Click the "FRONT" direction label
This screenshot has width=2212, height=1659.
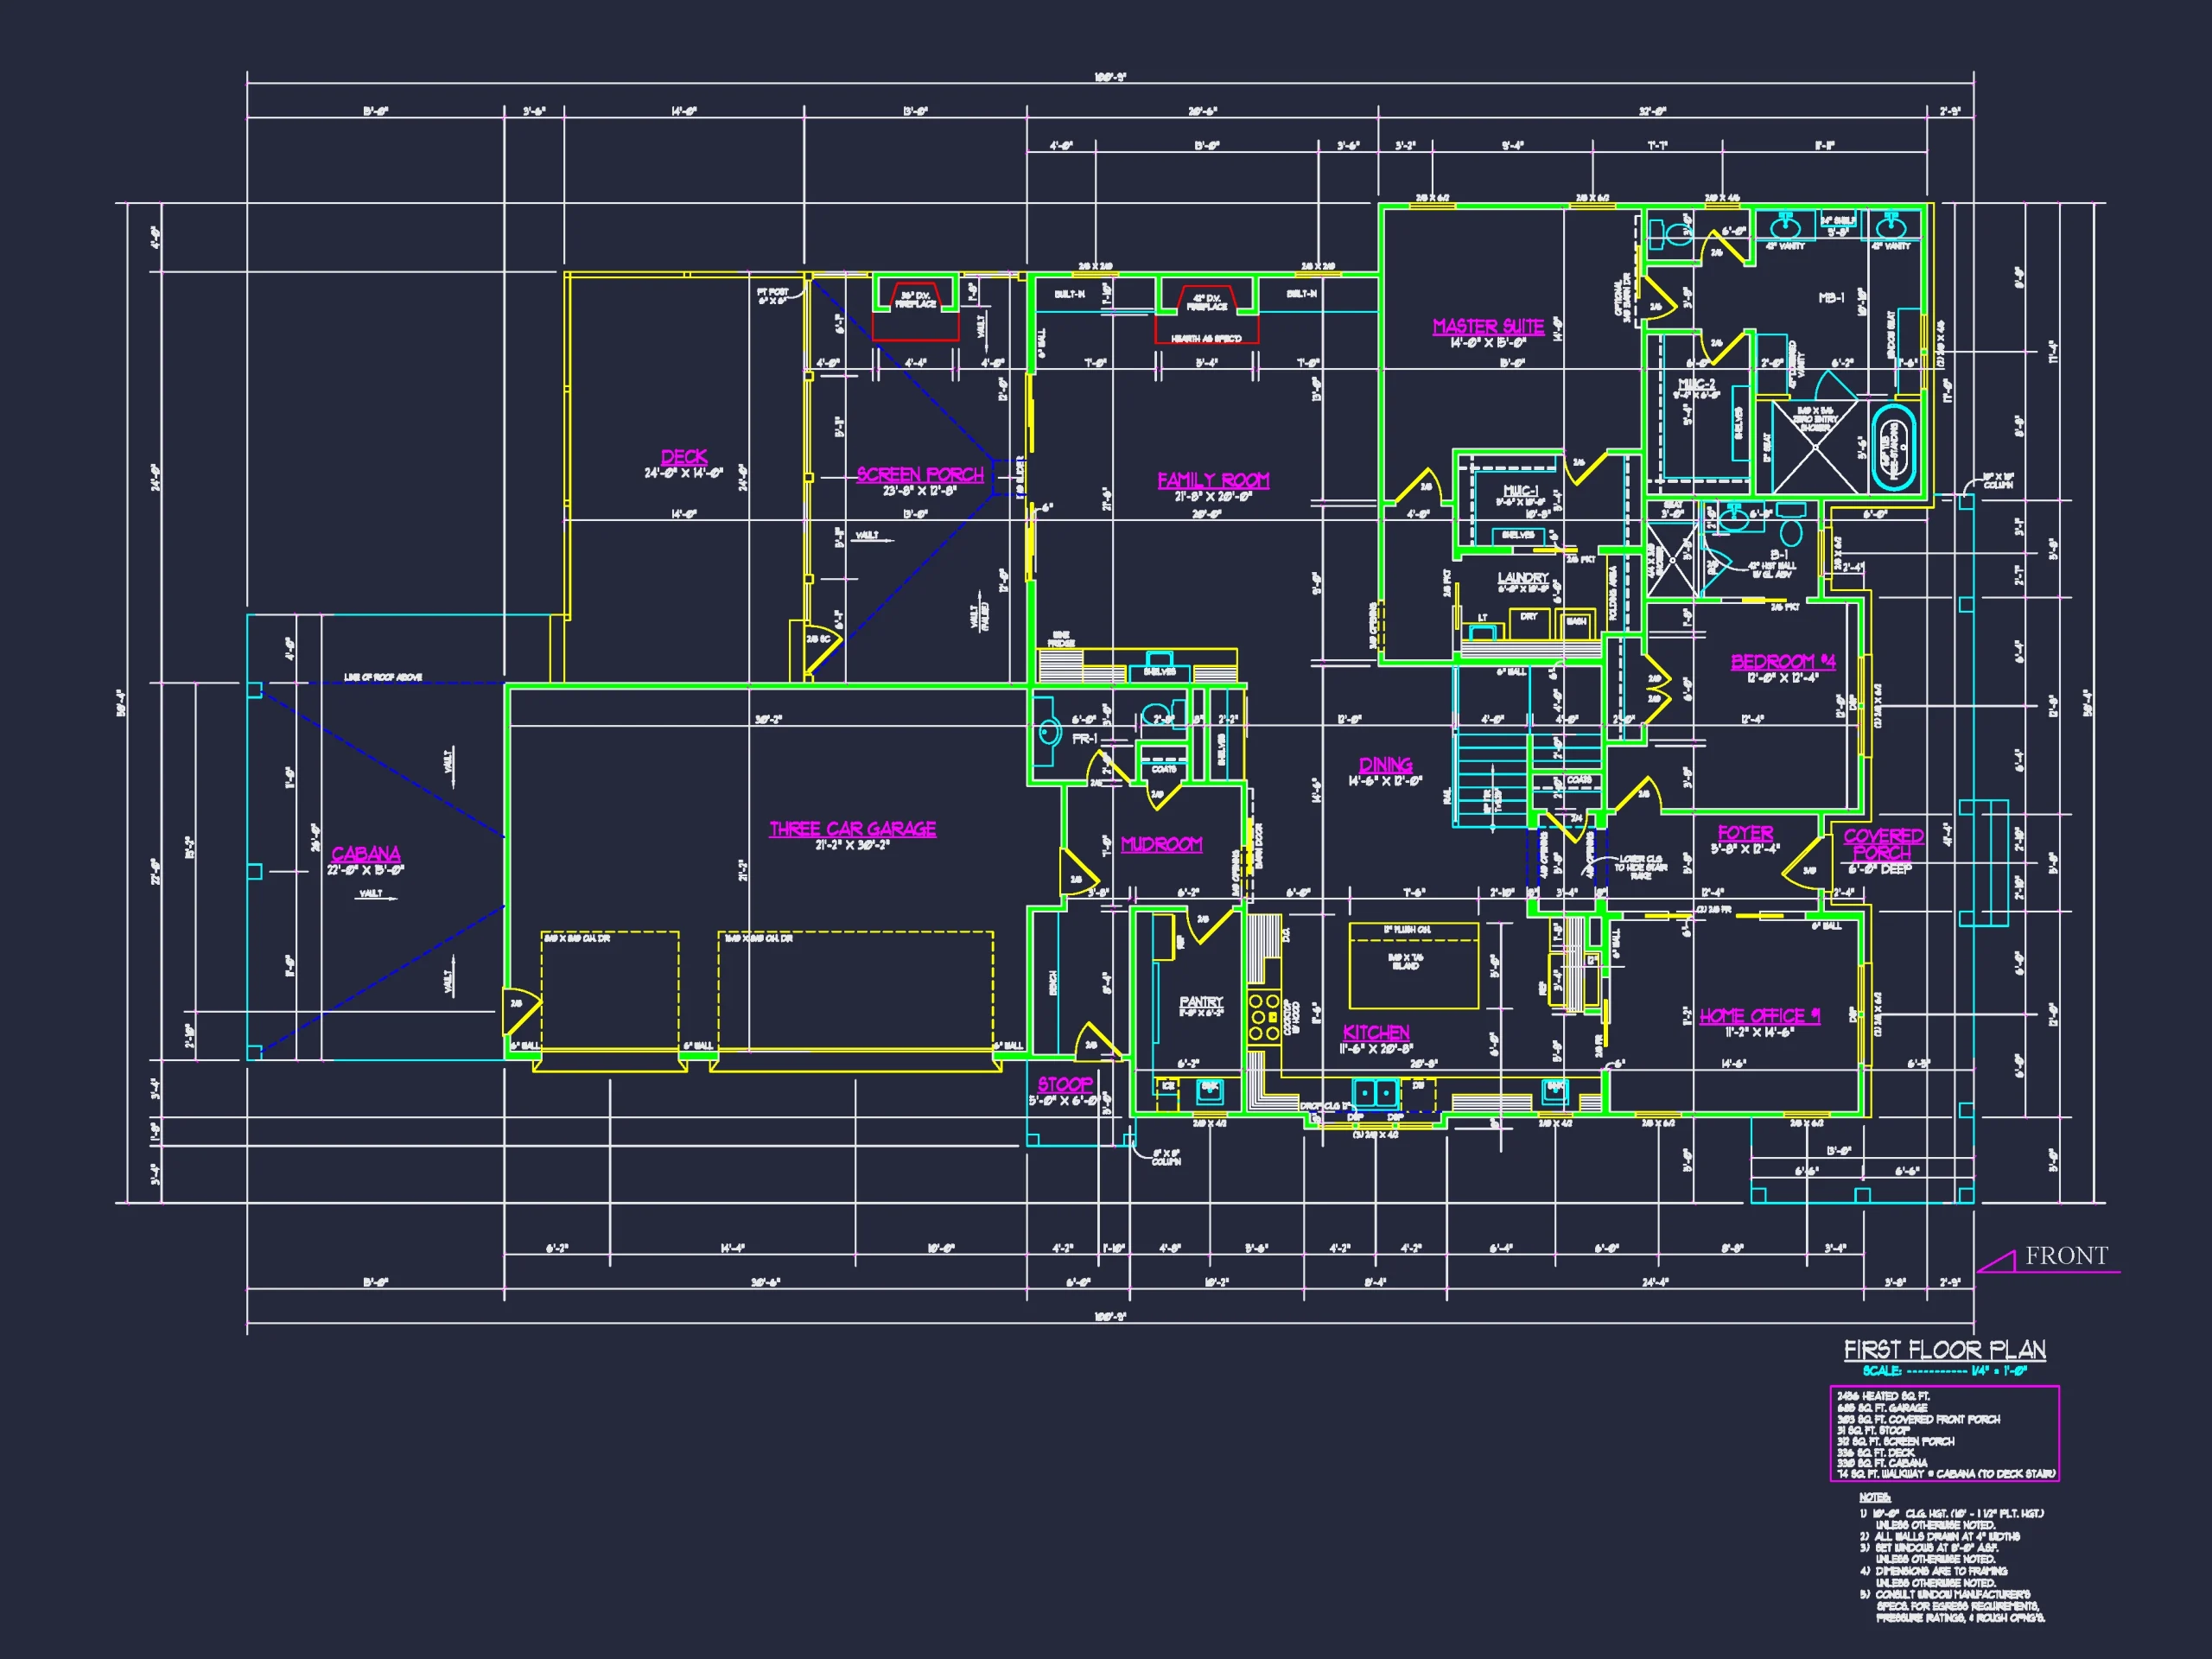click(x=2066, y=1255)
